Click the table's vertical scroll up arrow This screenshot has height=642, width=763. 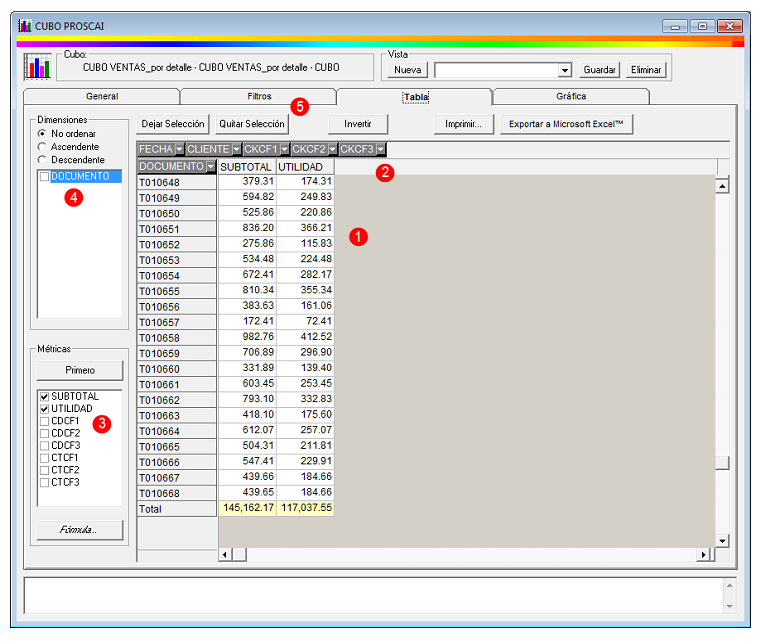tap(722, 186)
